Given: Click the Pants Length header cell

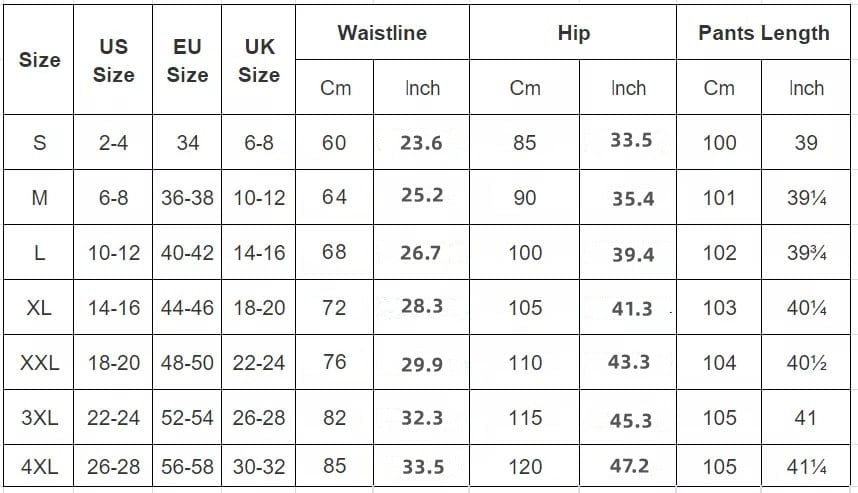Looking at the screenshot, I should pos(763,33).
